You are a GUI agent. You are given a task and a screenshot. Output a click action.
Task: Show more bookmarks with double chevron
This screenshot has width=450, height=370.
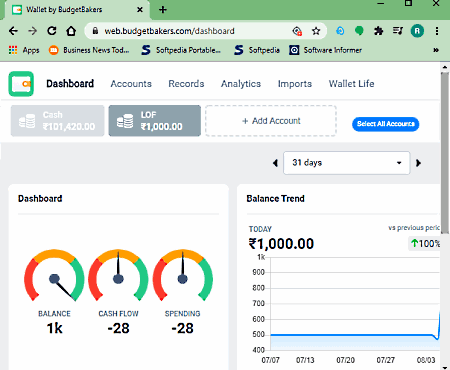(x=436, y=50)
